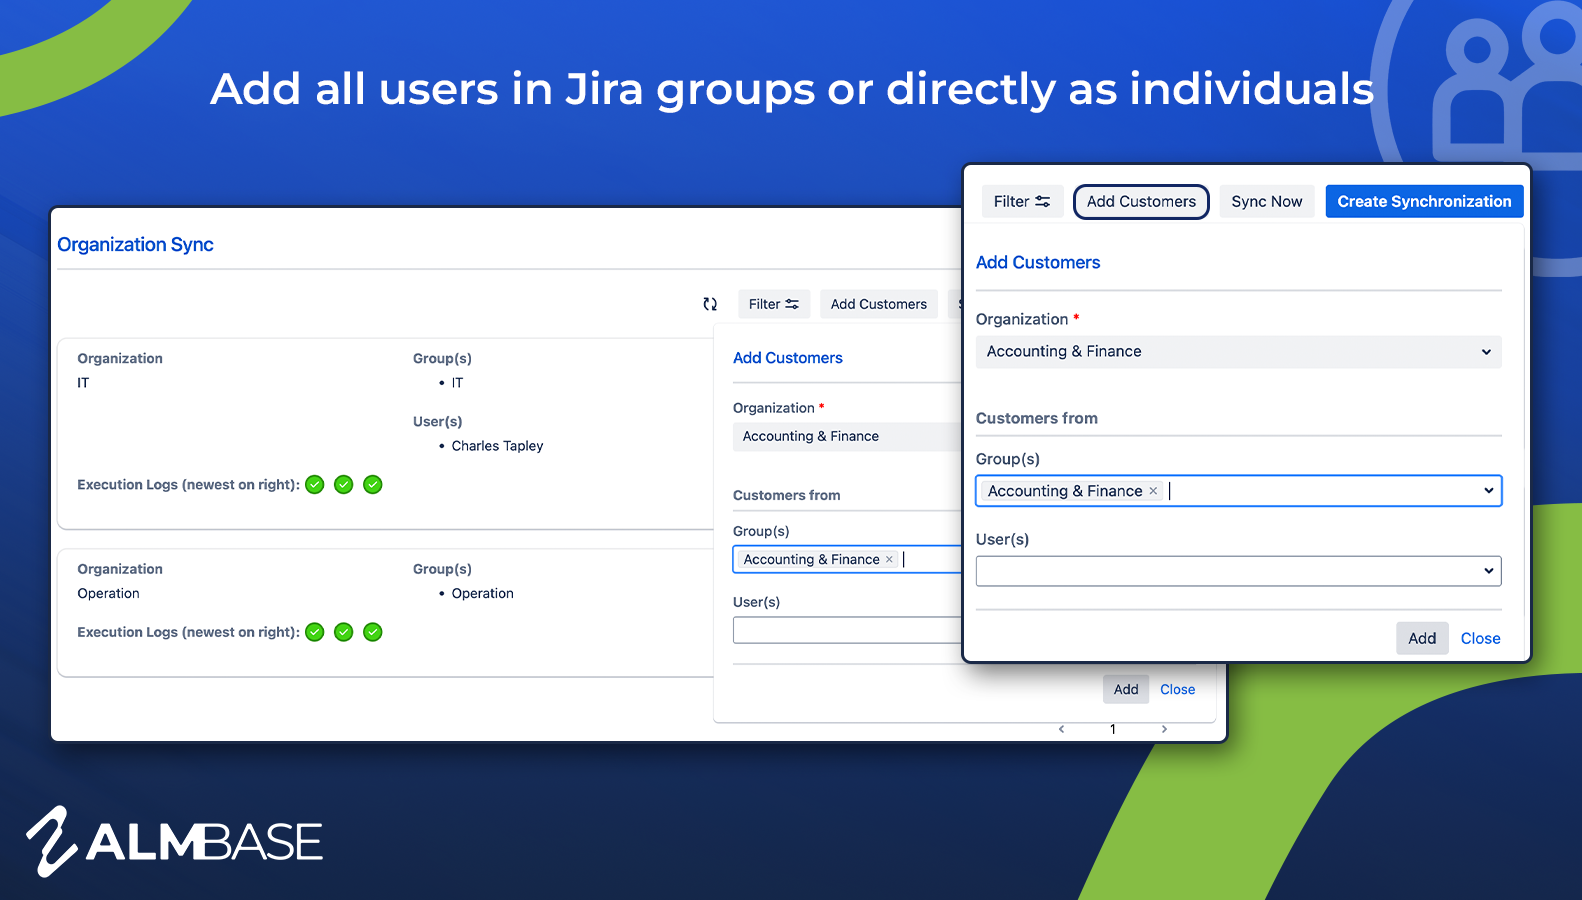Click the ALMBASE logo
The width and height of the screenshot is (1582, 900).
click(174, 841)
